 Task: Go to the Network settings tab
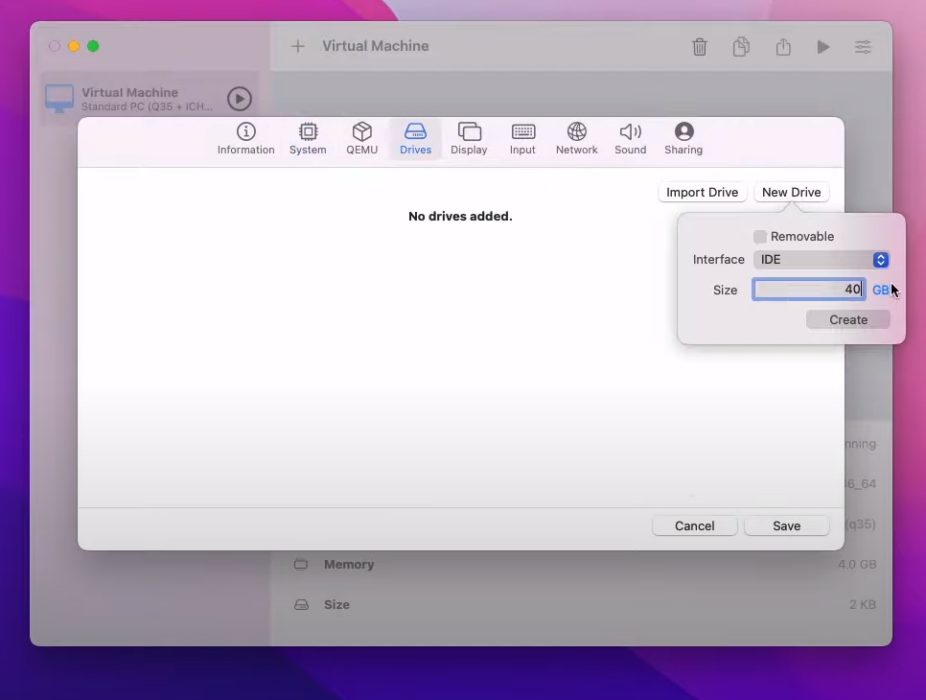click(x=577, y=139)
